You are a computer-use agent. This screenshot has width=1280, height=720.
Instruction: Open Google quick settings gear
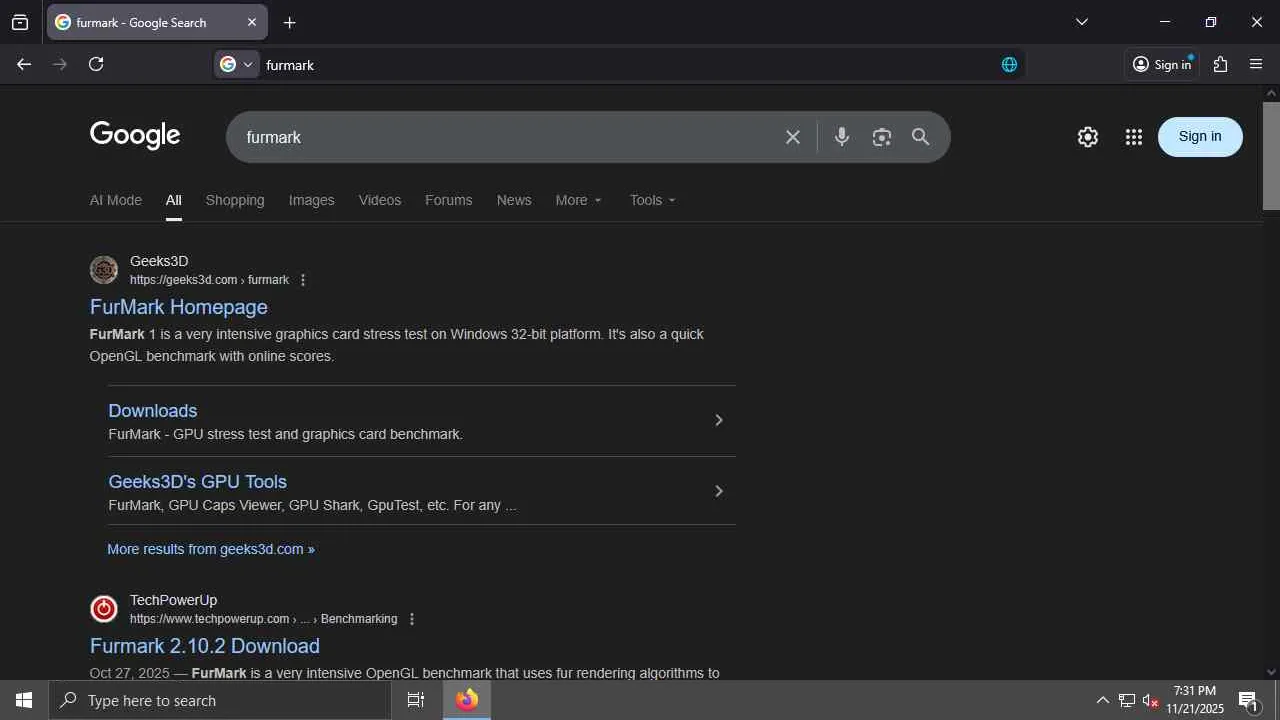(x=1088, y=137)
